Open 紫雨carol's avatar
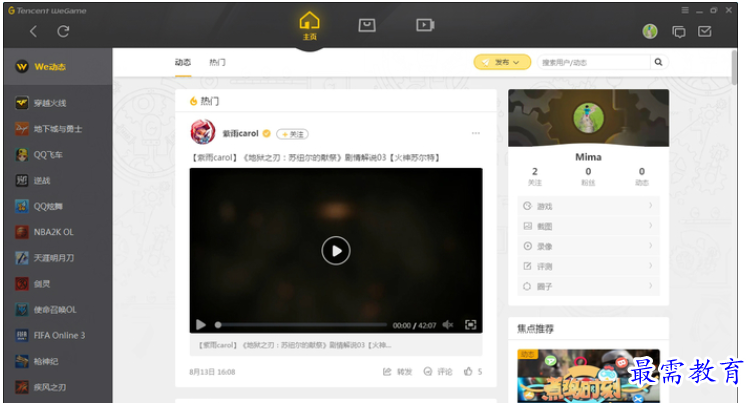The height and width of the screenshot is (403, 752). [x=203, y=132]
